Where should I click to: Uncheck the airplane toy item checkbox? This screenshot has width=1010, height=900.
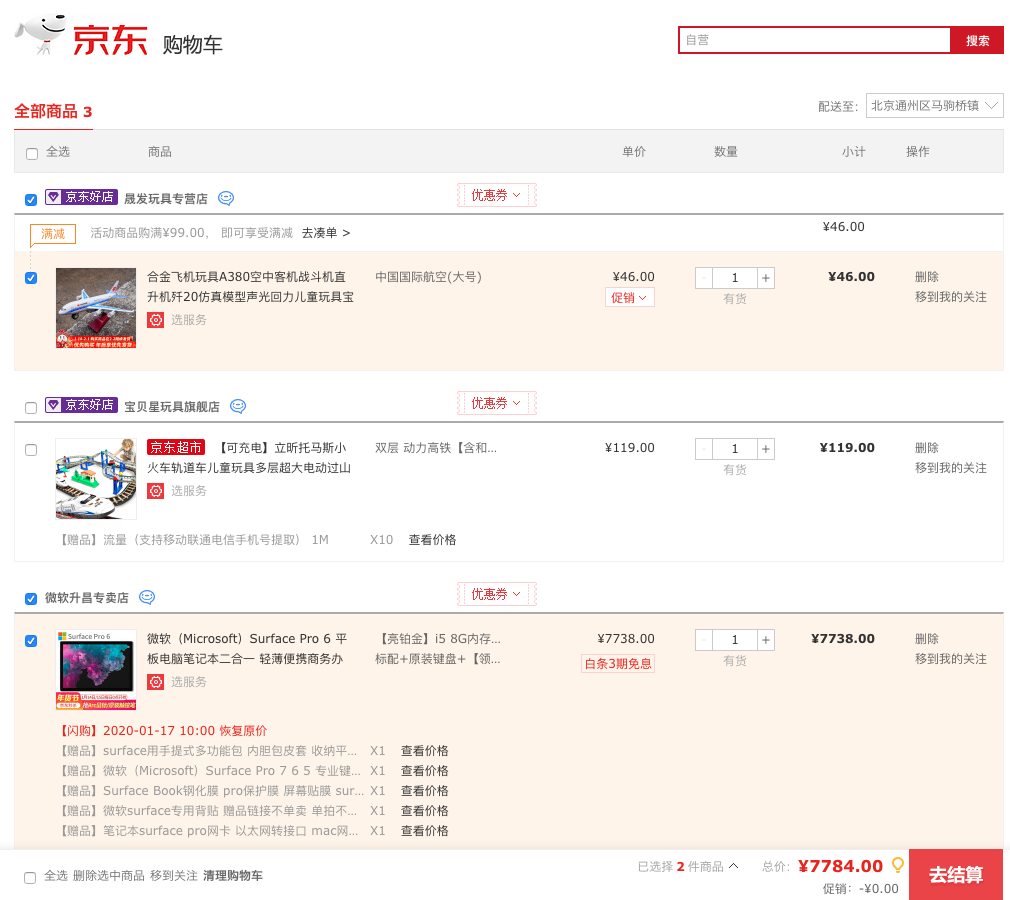pyautogui.click(x=31, y=278)
